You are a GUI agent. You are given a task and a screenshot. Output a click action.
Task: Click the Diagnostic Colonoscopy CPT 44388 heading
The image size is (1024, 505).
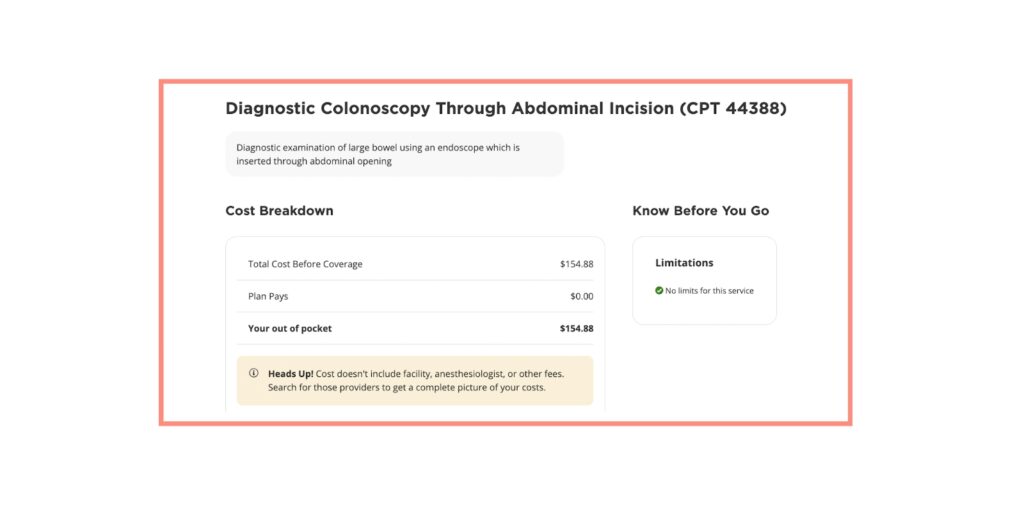(x=505, y=108)
